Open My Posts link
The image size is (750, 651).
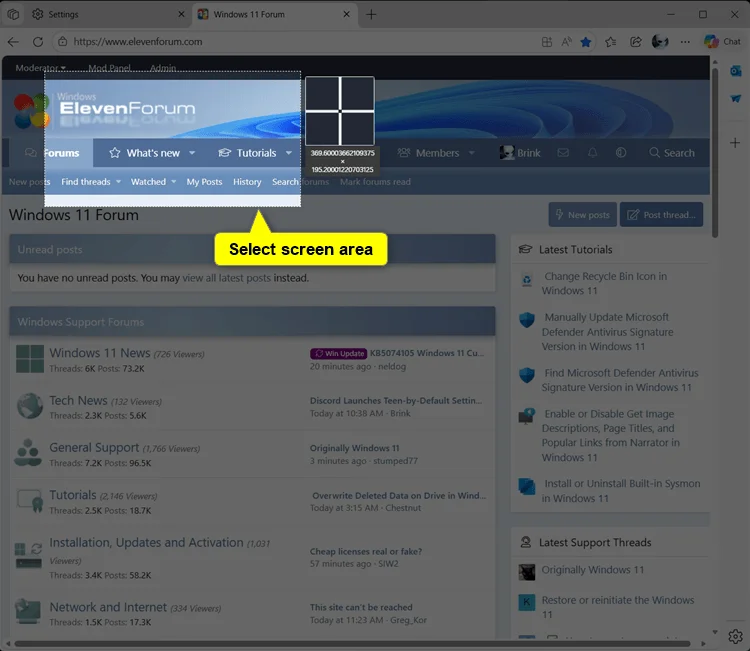(204, 182)
